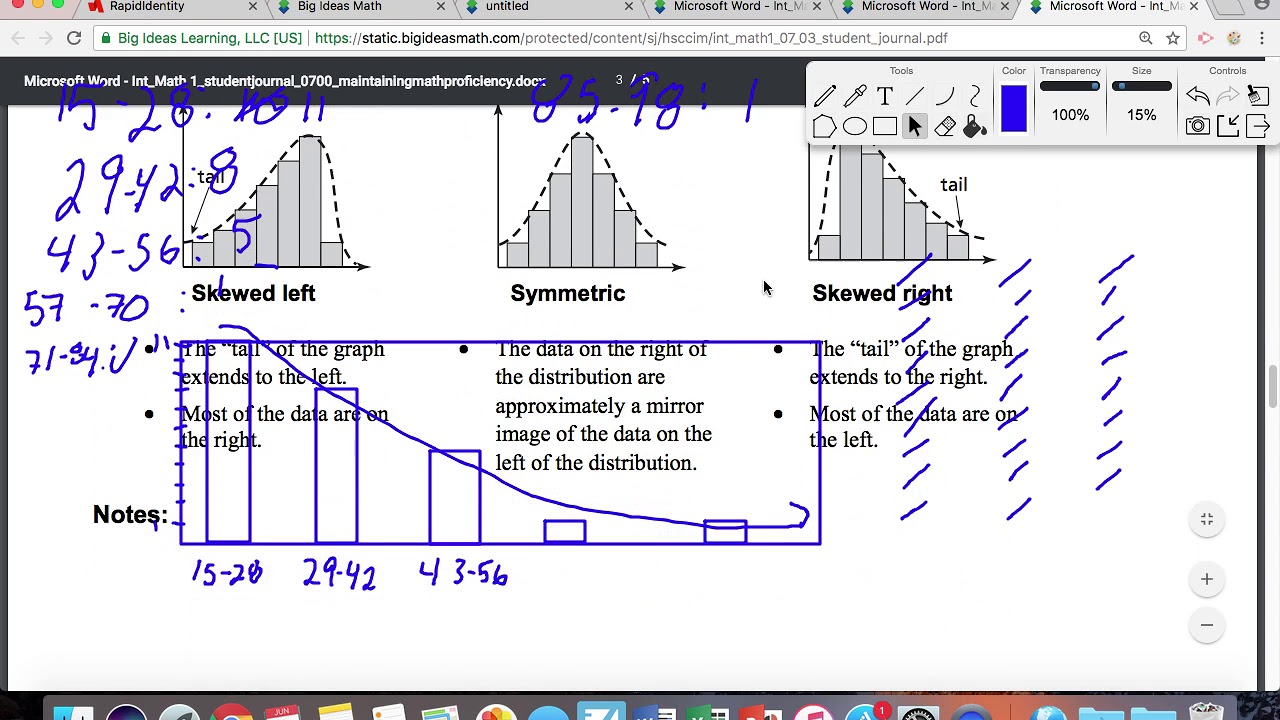
Task: Reload the current page
Action: (x=74, y=38)
